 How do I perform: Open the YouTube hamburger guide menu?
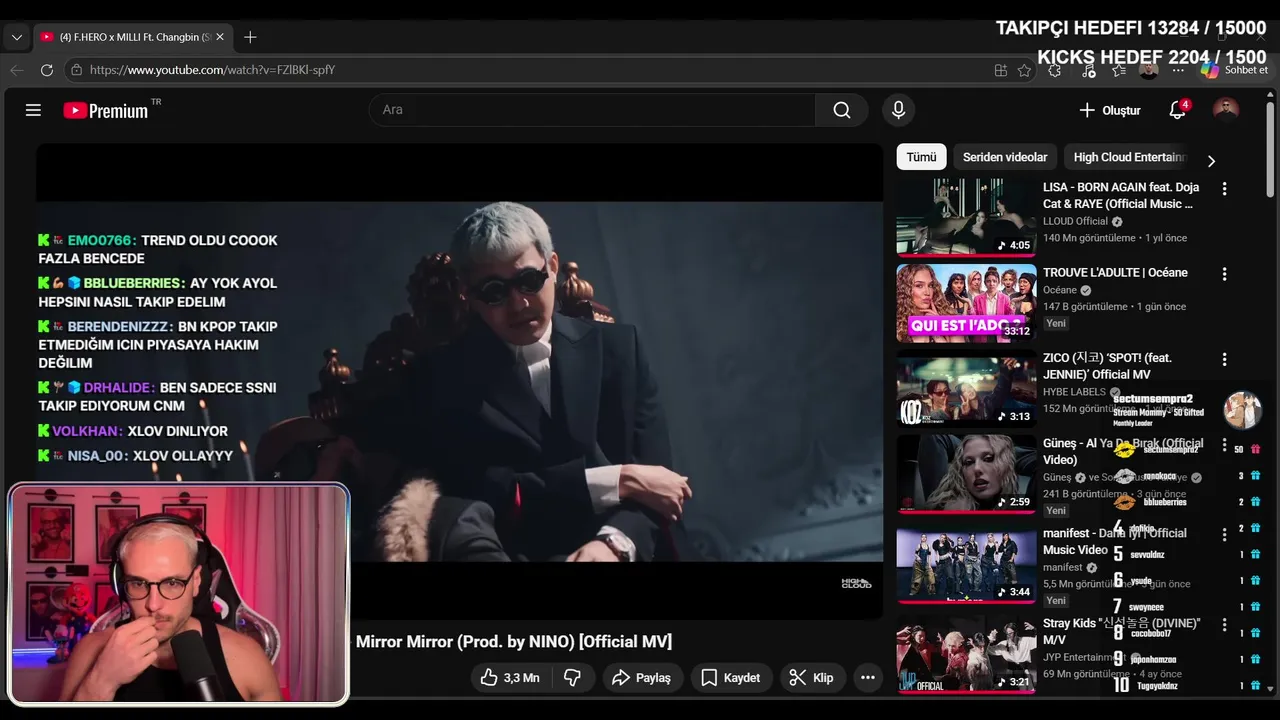[33, 110]
